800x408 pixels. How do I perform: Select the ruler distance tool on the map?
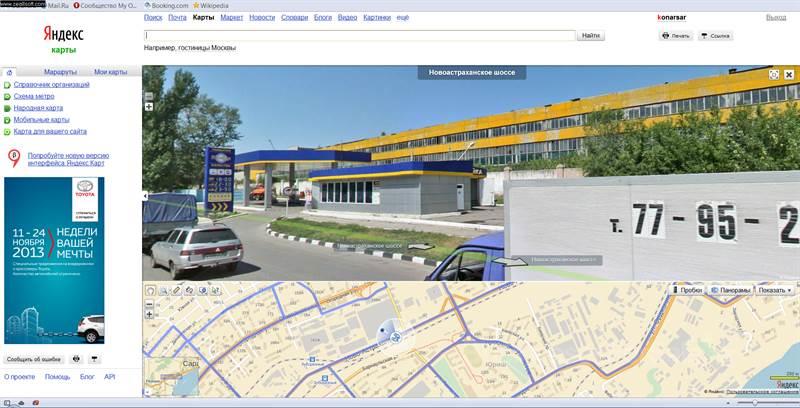point(177,290)
